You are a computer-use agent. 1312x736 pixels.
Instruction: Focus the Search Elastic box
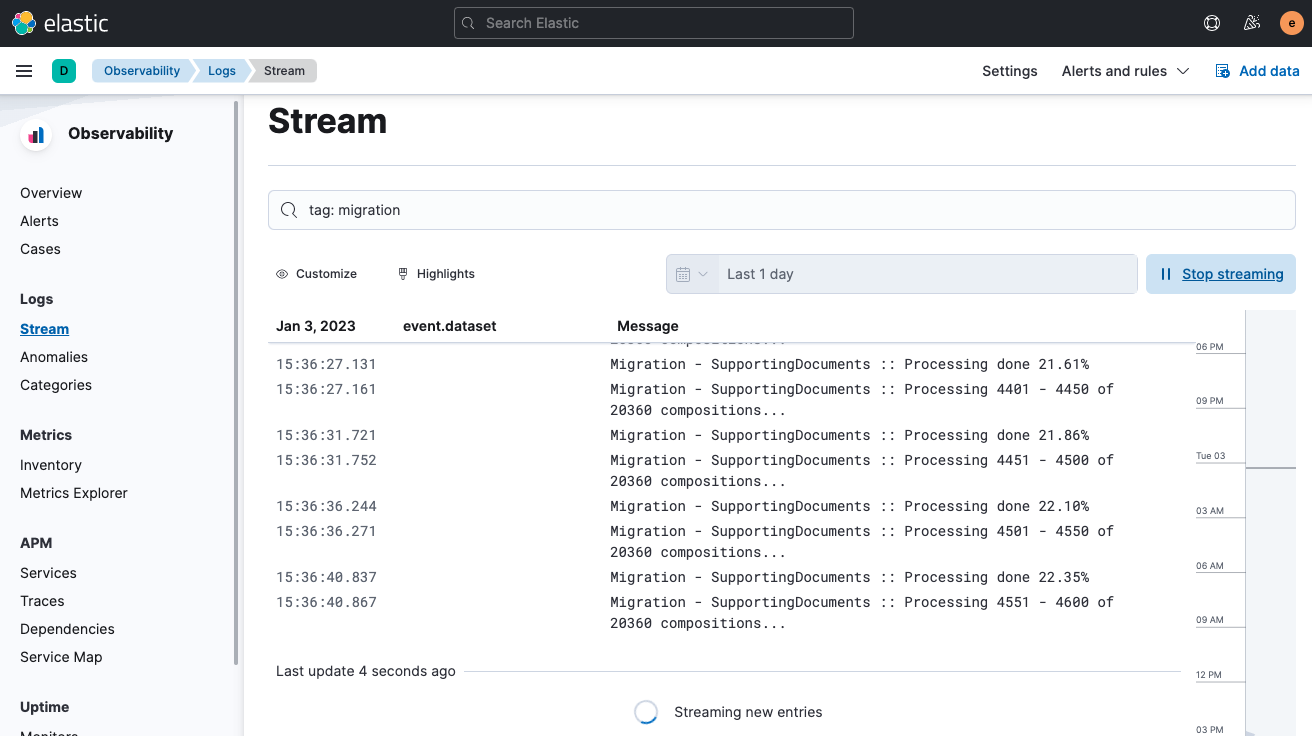(654, 23)
